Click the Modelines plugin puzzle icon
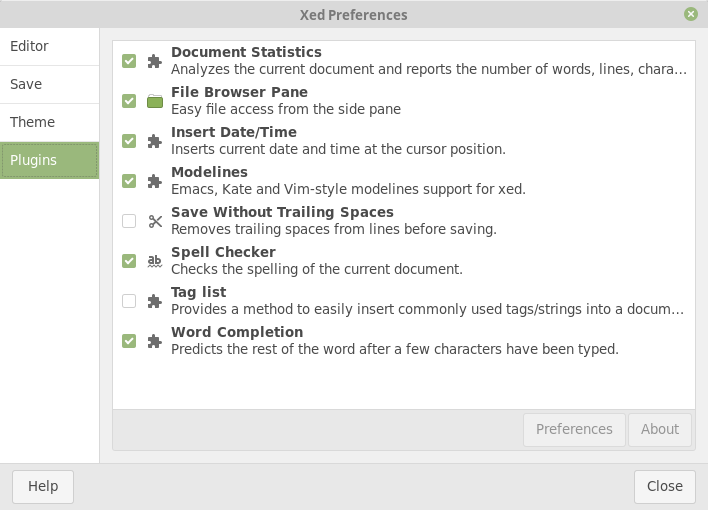This screenshot has height=510, width=708. pyautogui.click(x=154, y=181)
